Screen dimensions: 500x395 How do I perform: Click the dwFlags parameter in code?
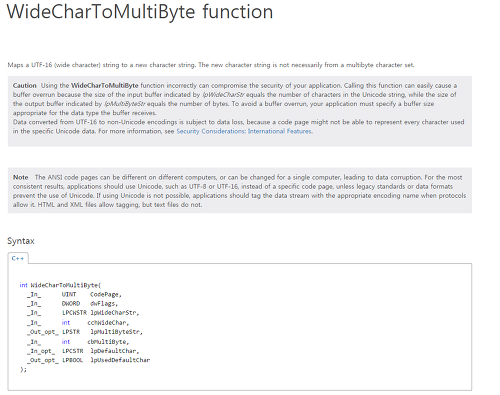[x=102, y=304]
